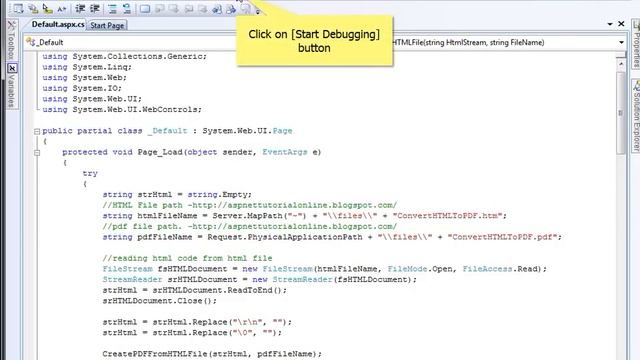Click strHtml.Replace("\0", "") line
The height and width of the screenshot is (360, 640).
192,333
